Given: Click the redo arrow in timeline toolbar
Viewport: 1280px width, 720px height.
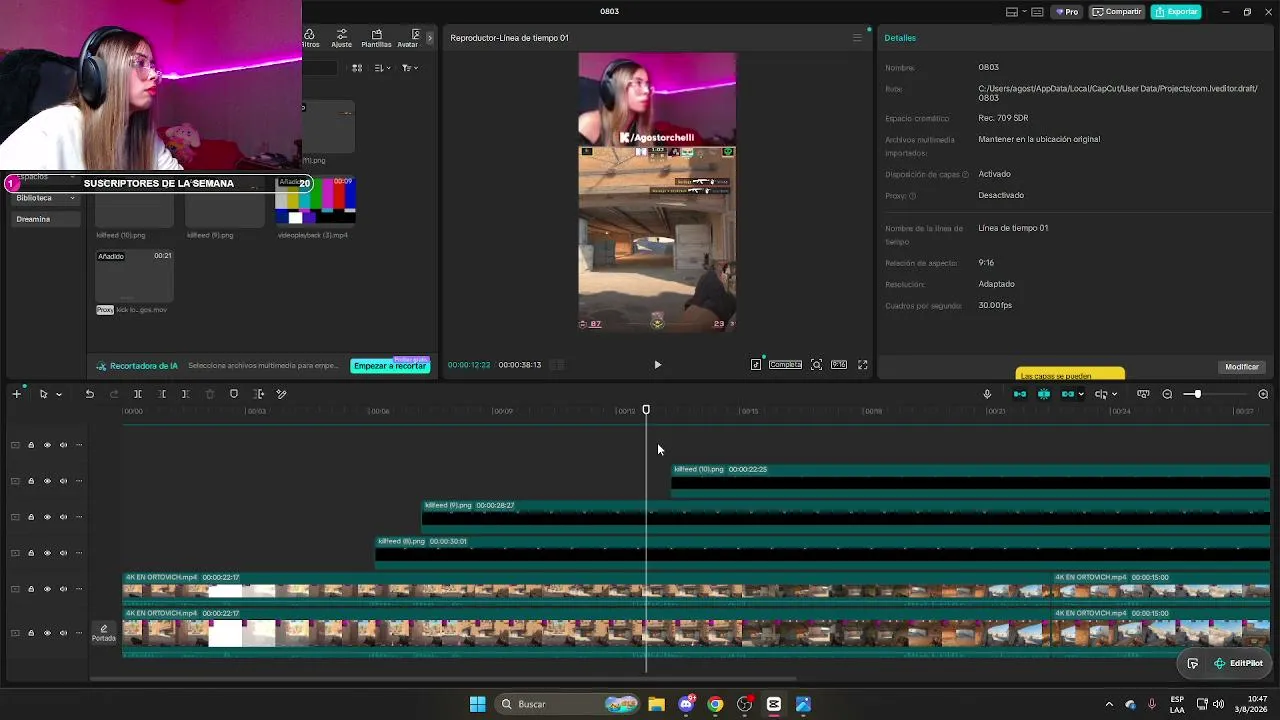Looking at the screenshot, I should tap(113, 394).
